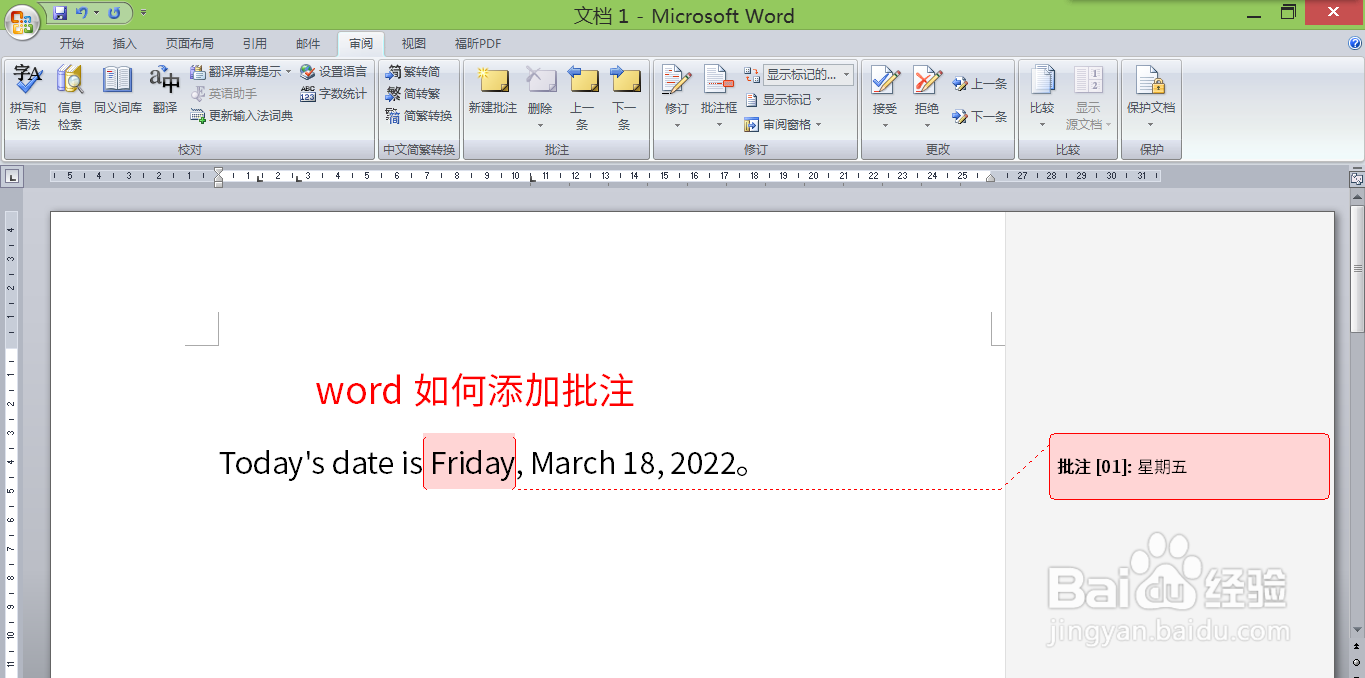This screenshot has width=1365, height=678.
Task: Open the 福昕PDF tab
Action: click(478, 44)
